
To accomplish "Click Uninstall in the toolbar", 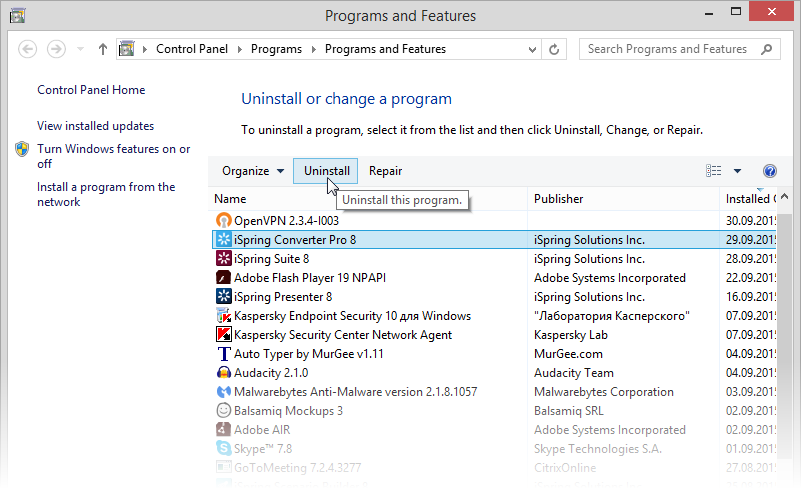I will tap(326, 171).
